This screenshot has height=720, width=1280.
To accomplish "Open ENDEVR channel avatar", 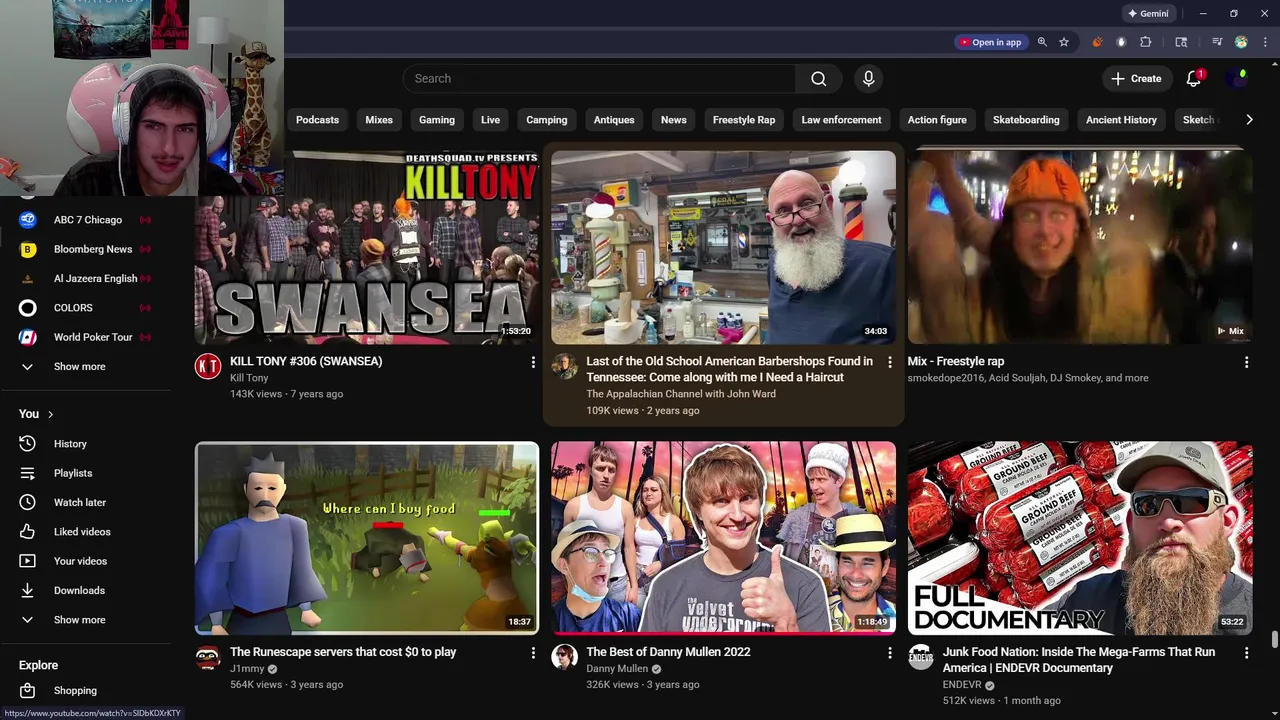I will (921, 658).
